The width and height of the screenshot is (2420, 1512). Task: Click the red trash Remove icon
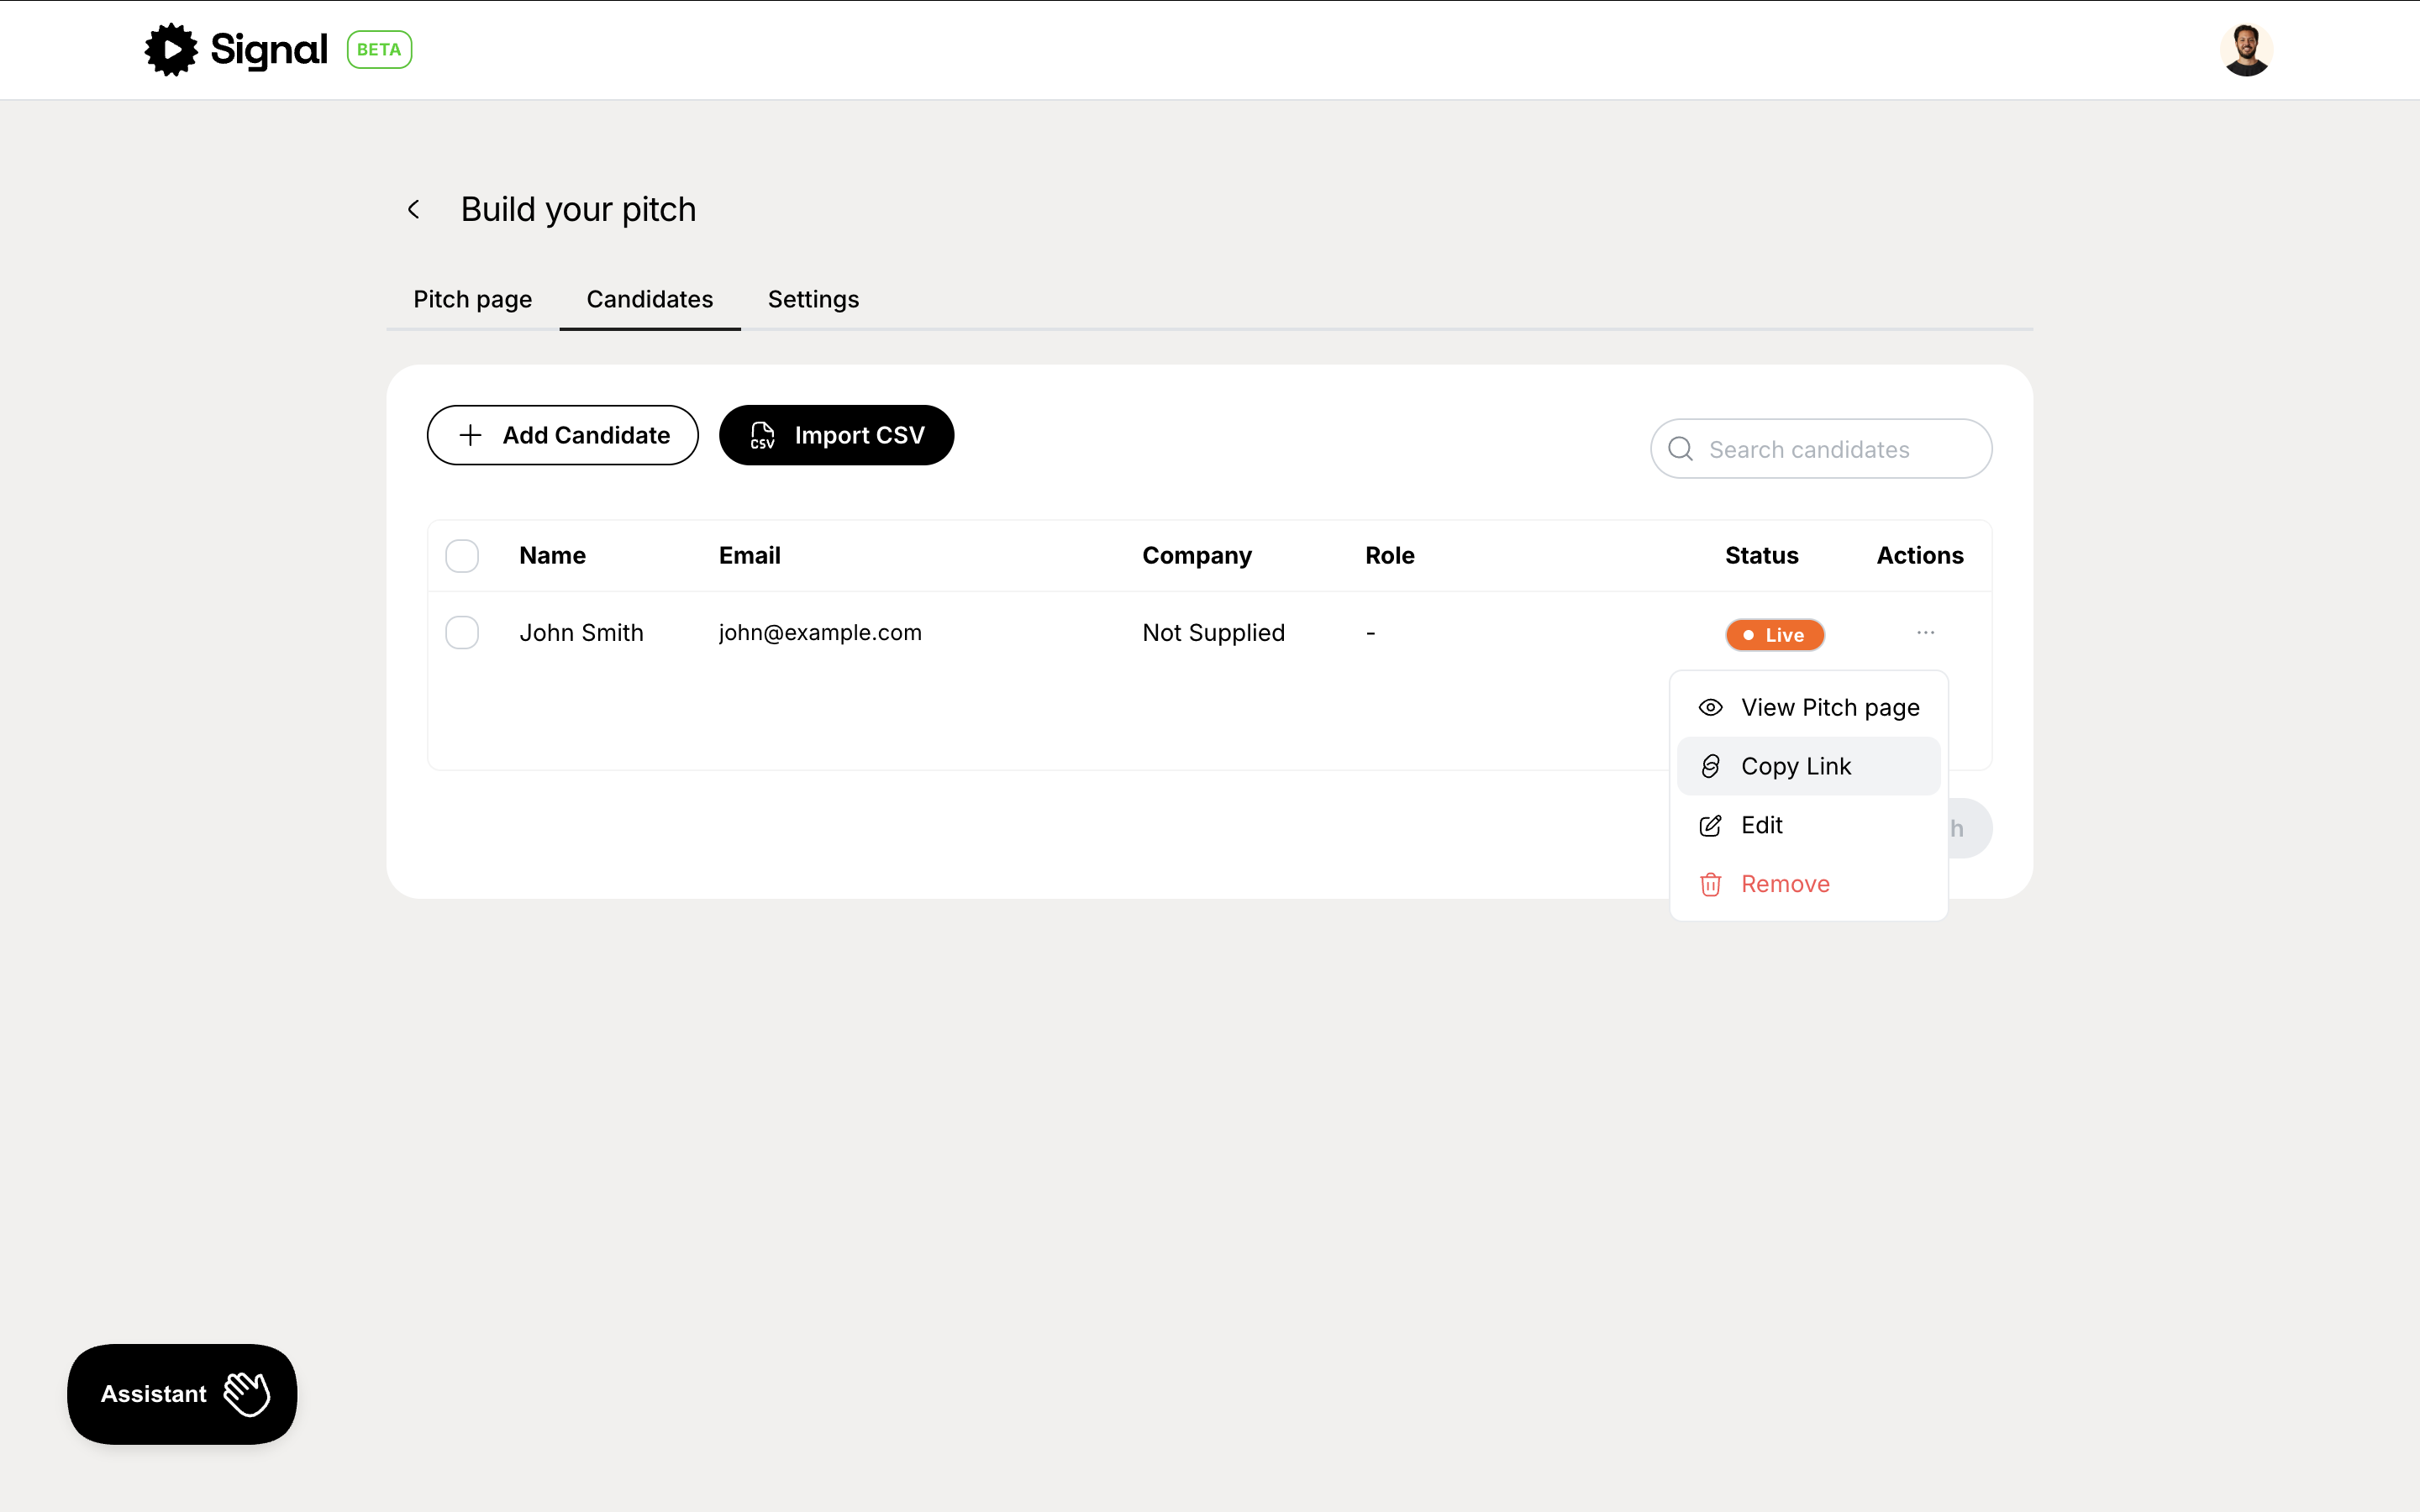1710,884
